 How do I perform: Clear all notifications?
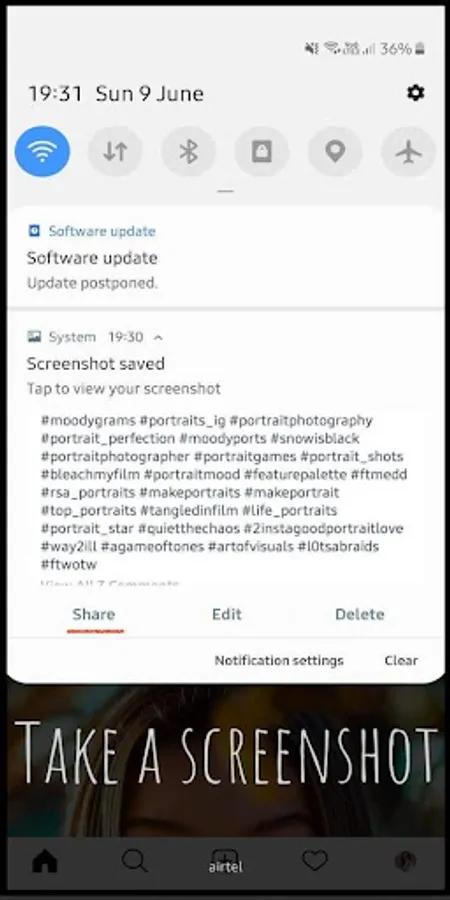click(401, 661)
